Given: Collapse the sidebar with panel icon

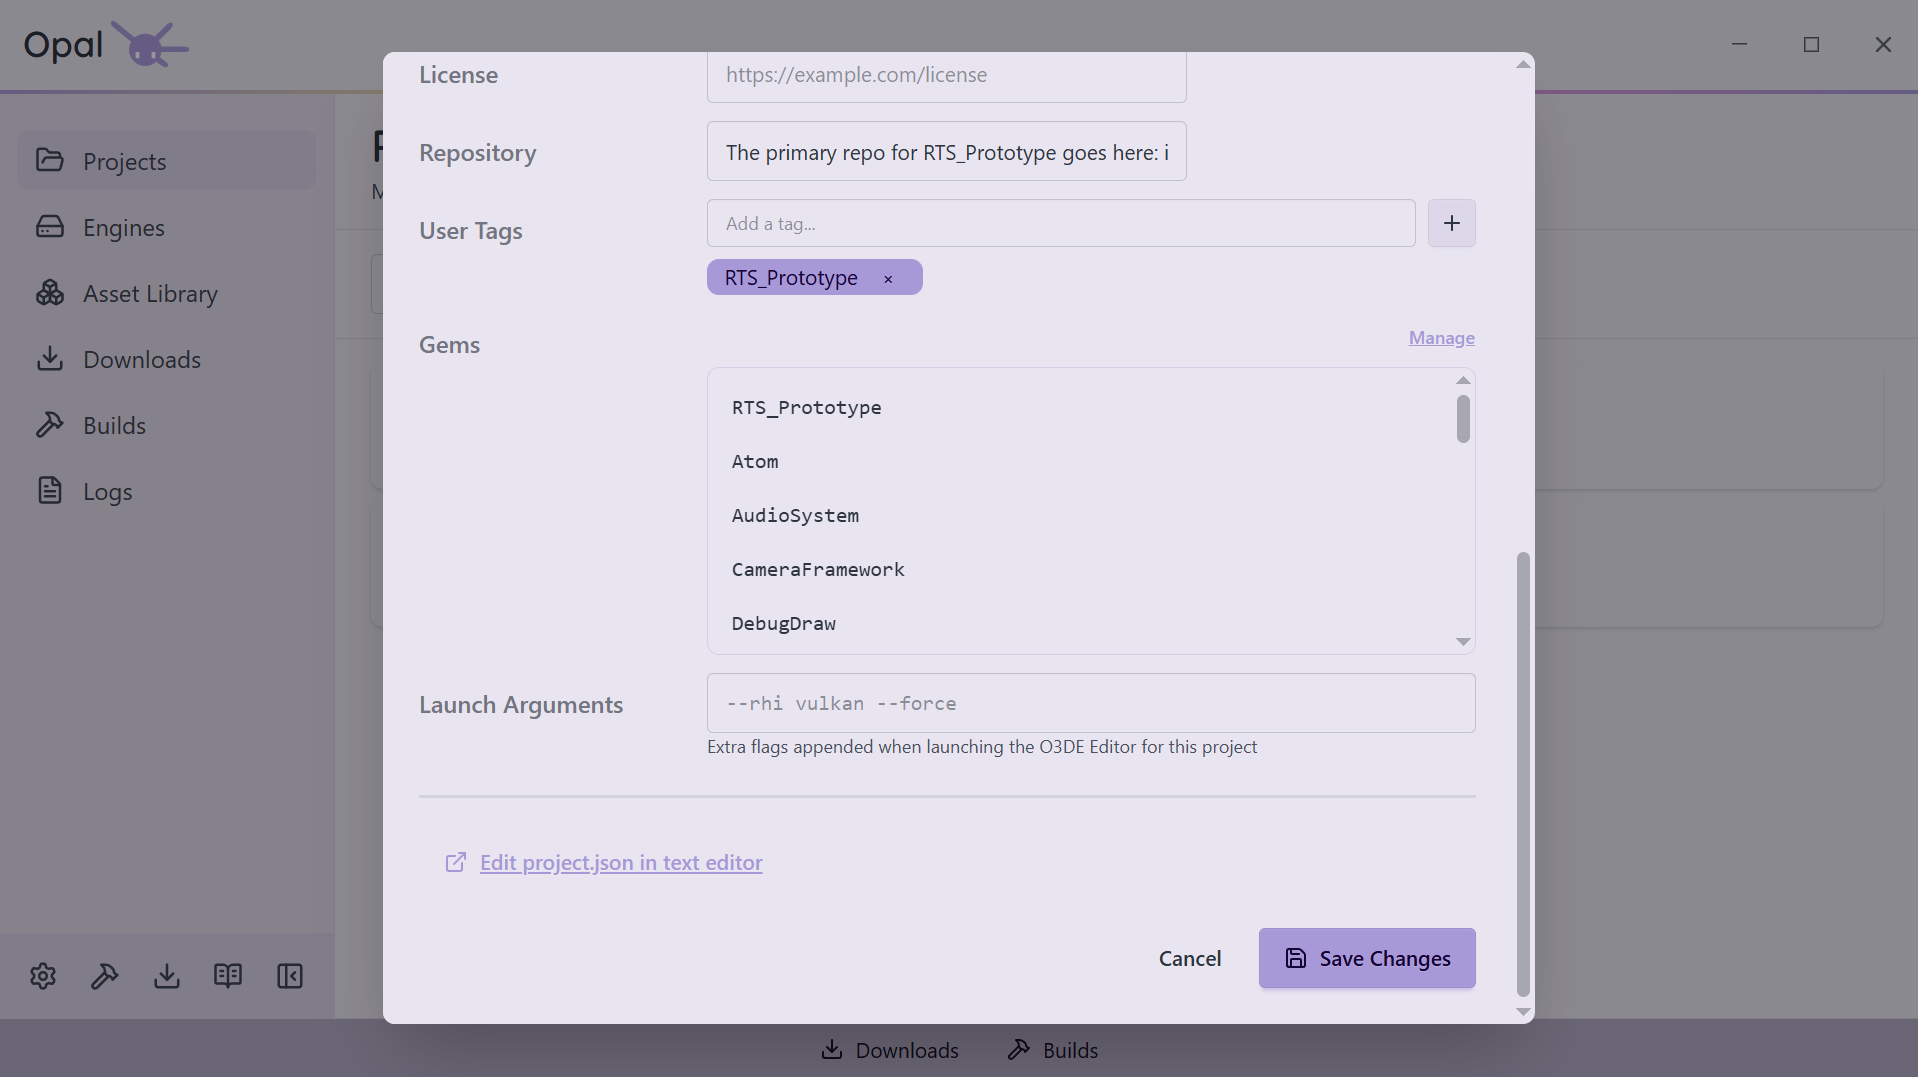Looking at the screenshot, I should pos(290,976).
